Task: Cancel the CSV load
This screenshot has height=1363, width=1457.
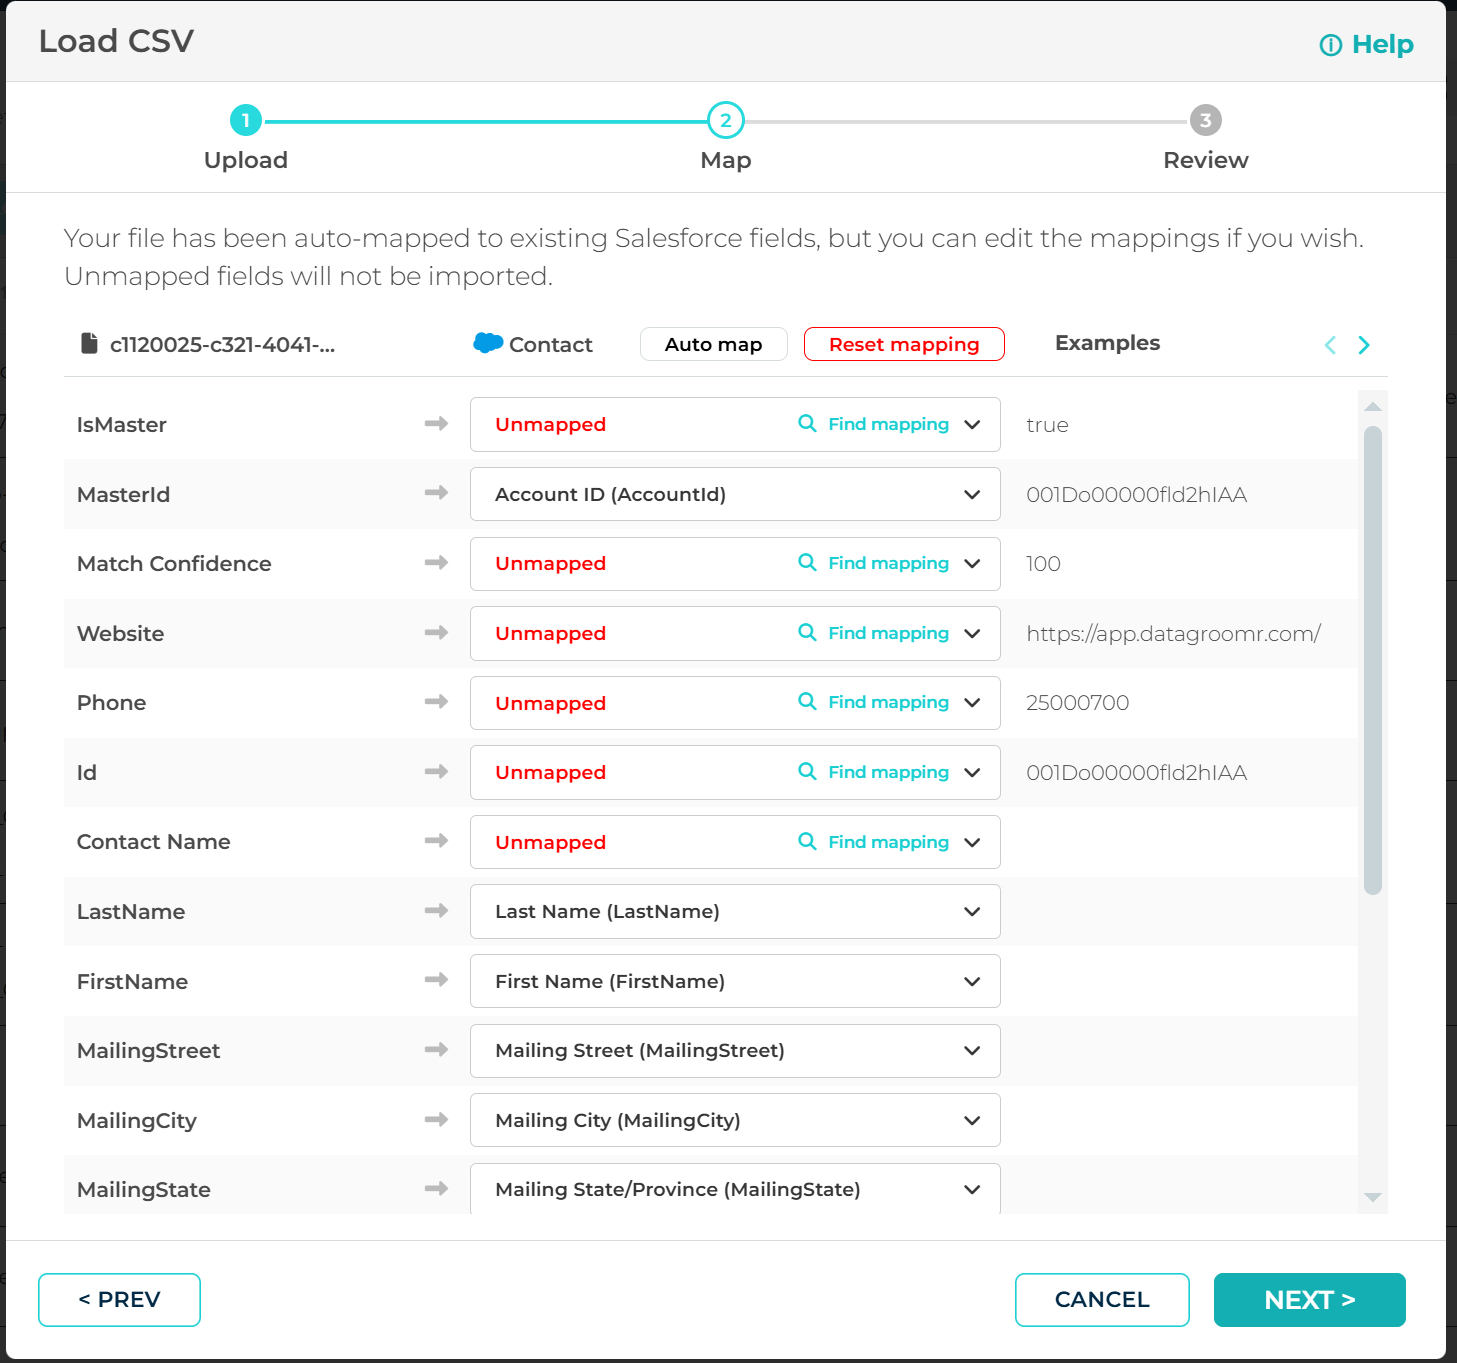Action: point(1102,1300)
